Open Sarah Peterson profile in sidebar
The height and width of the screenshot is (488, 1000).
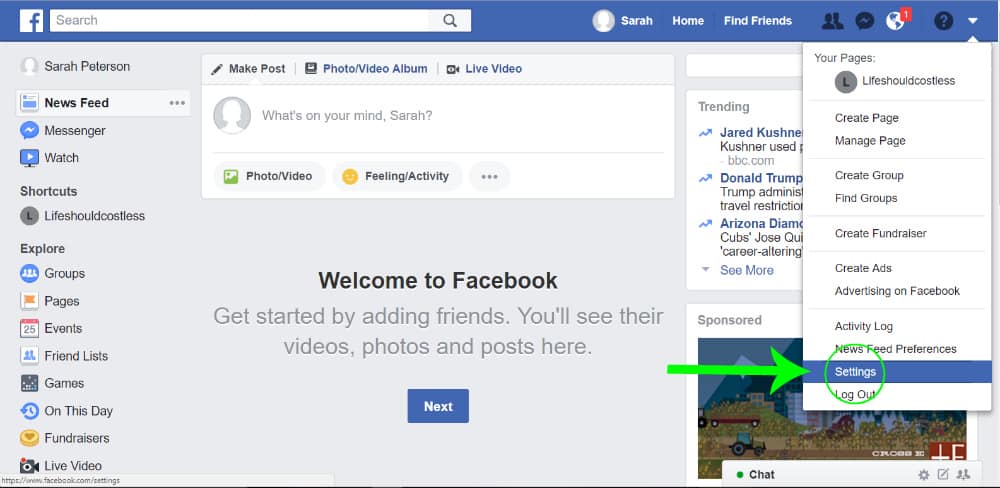87,66
